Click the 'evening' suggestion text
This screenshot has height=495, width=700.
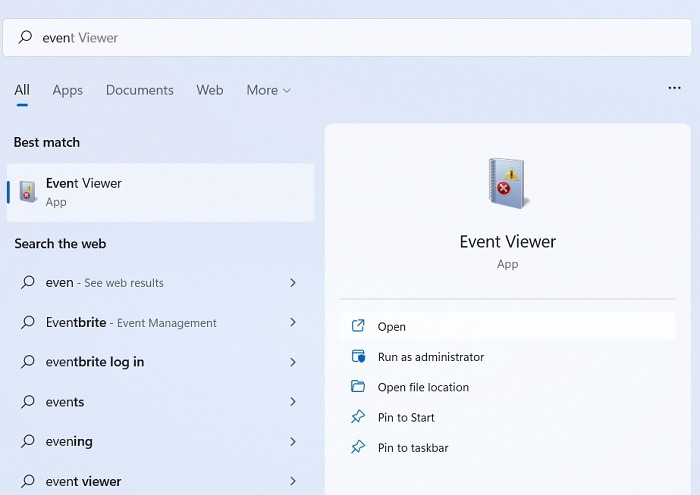(x=69, y=441)
